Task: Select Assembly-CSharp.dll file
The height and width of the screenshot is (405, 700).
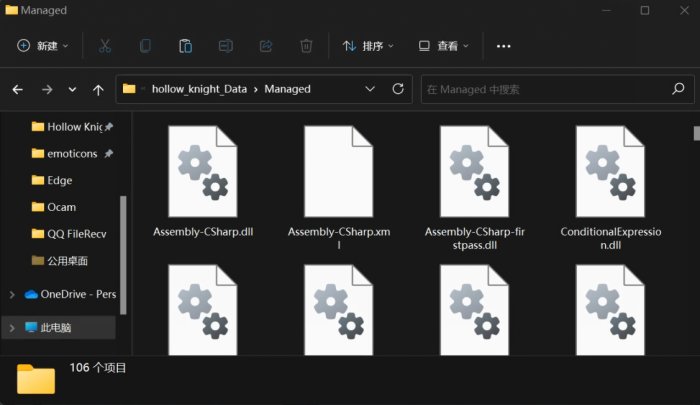Action: 203,182
